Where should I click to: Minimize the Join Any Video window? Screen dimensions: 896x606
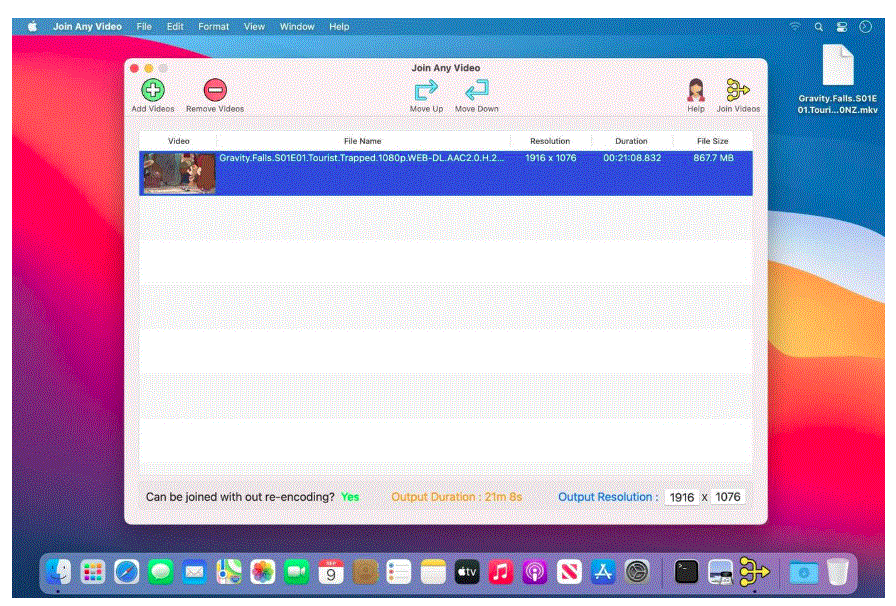coord(149,68)
